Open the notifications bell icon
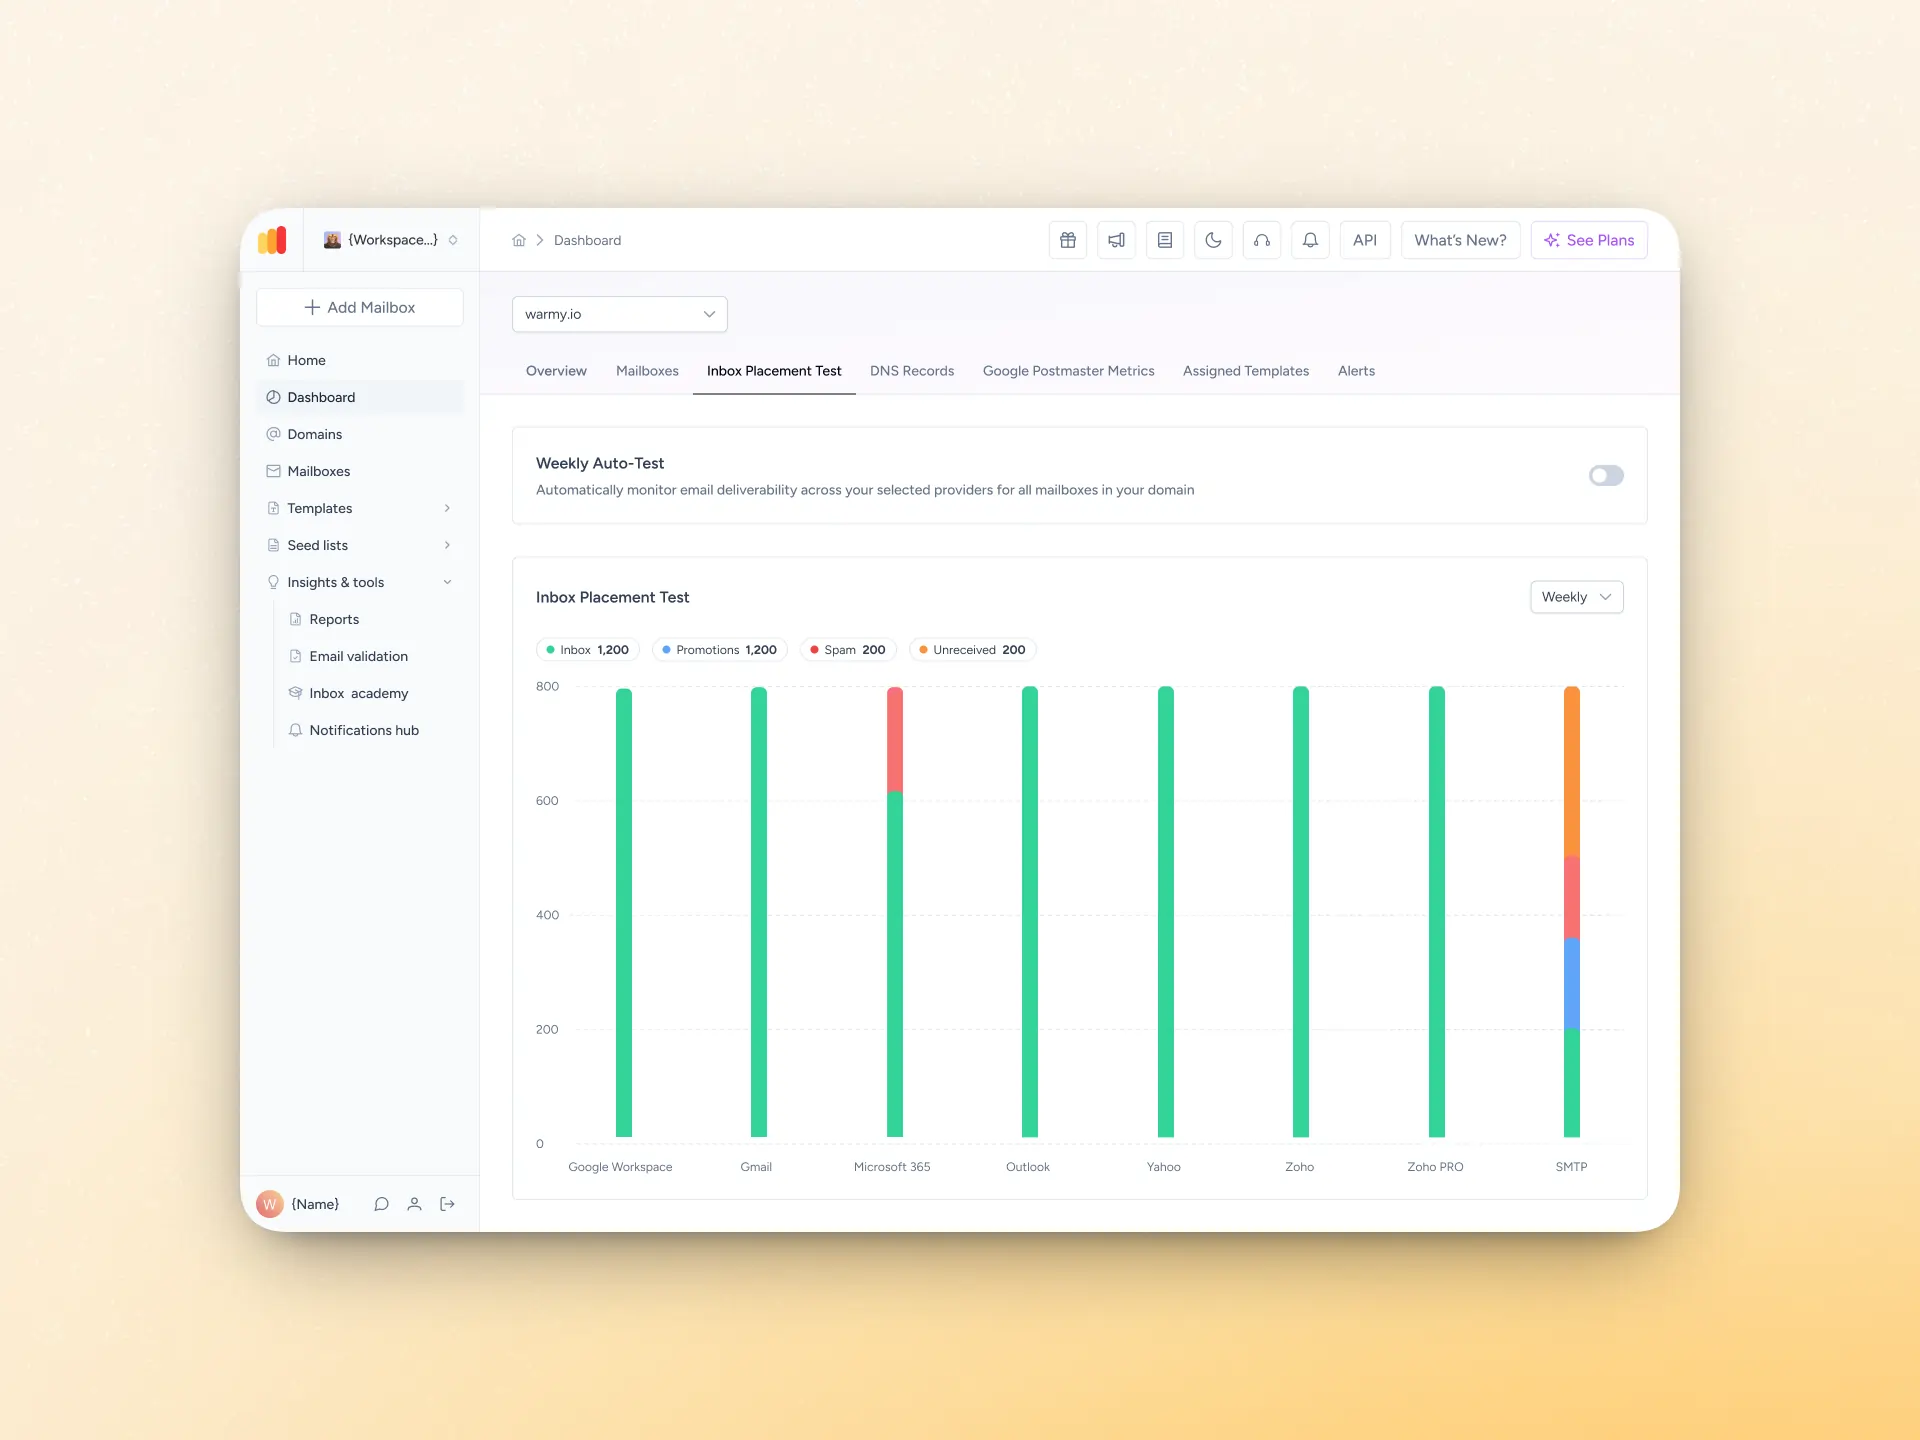This screenshot has width=1920, height=1440. click(x=1310, y=240)
